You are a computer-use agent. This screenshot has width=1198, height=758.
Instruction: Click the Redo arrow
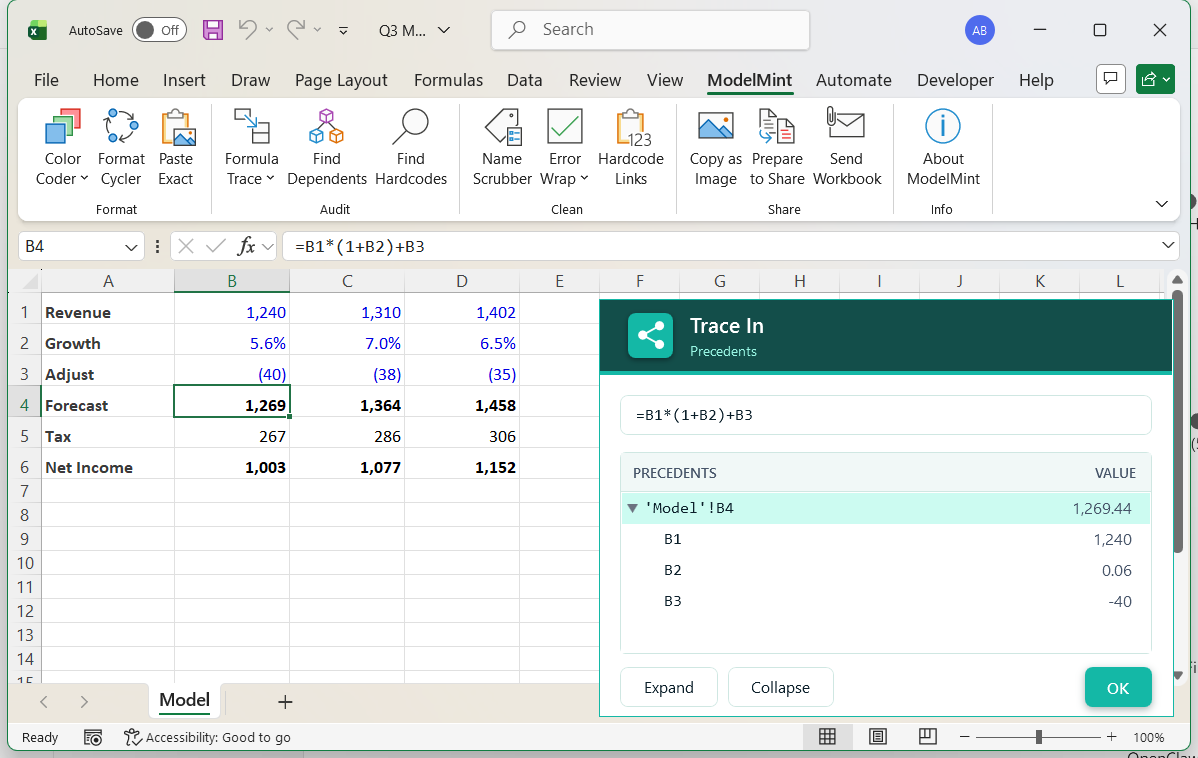296,29
